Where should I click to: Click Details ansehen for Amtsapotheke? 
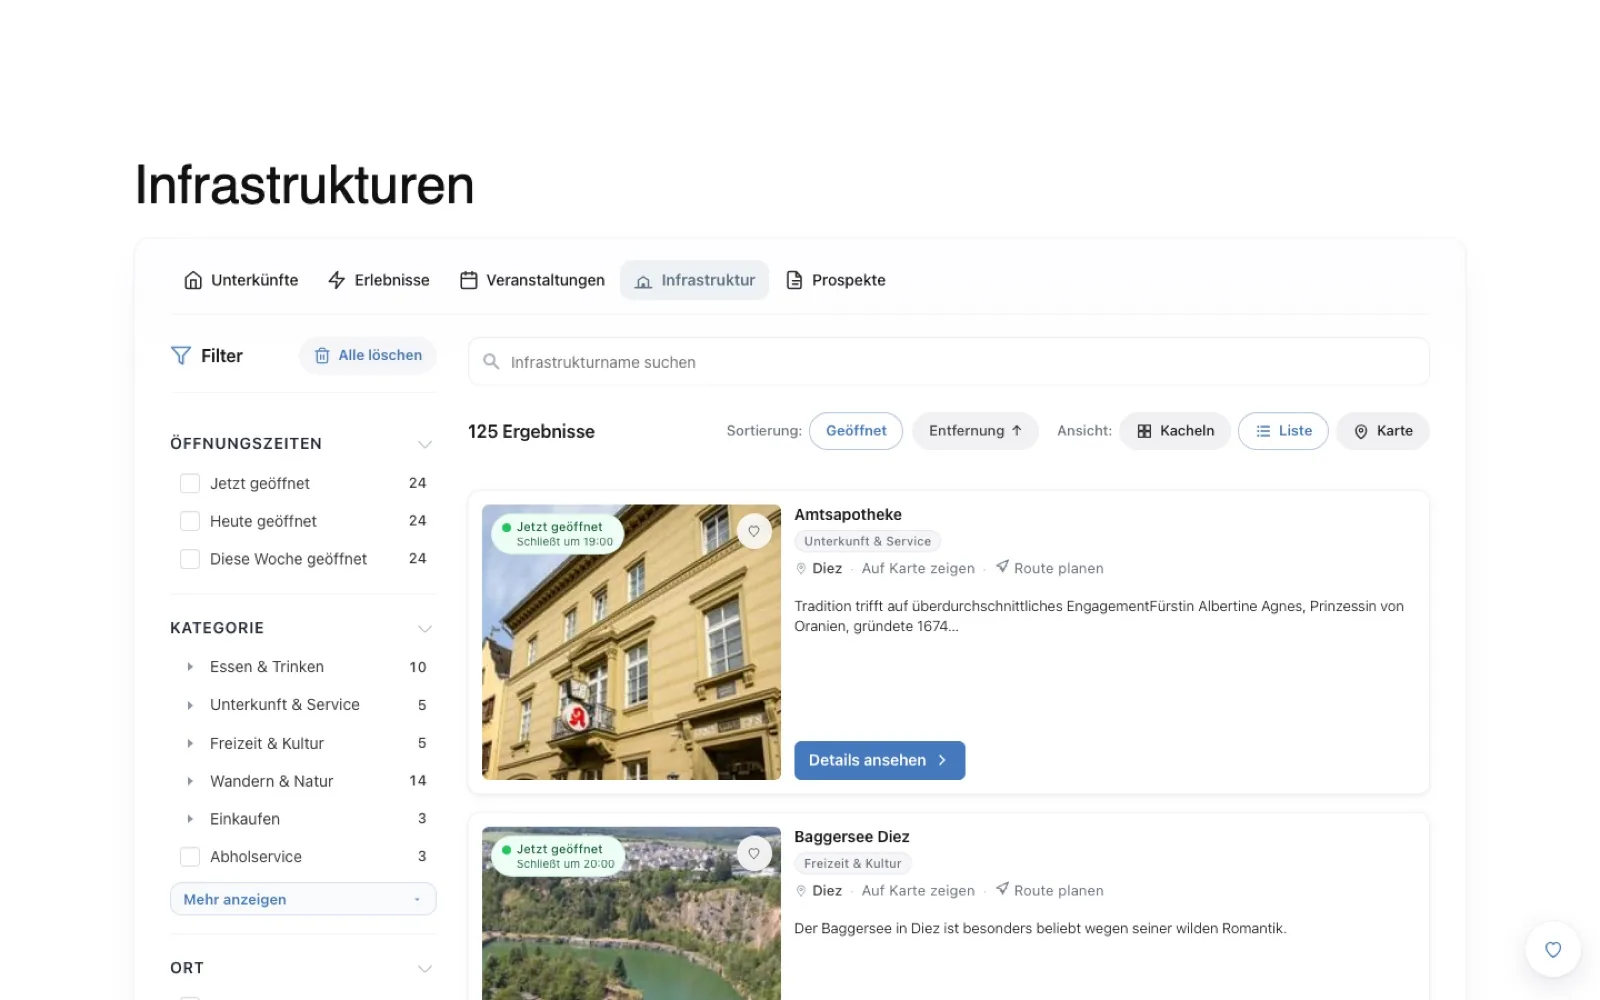(880, 760)
